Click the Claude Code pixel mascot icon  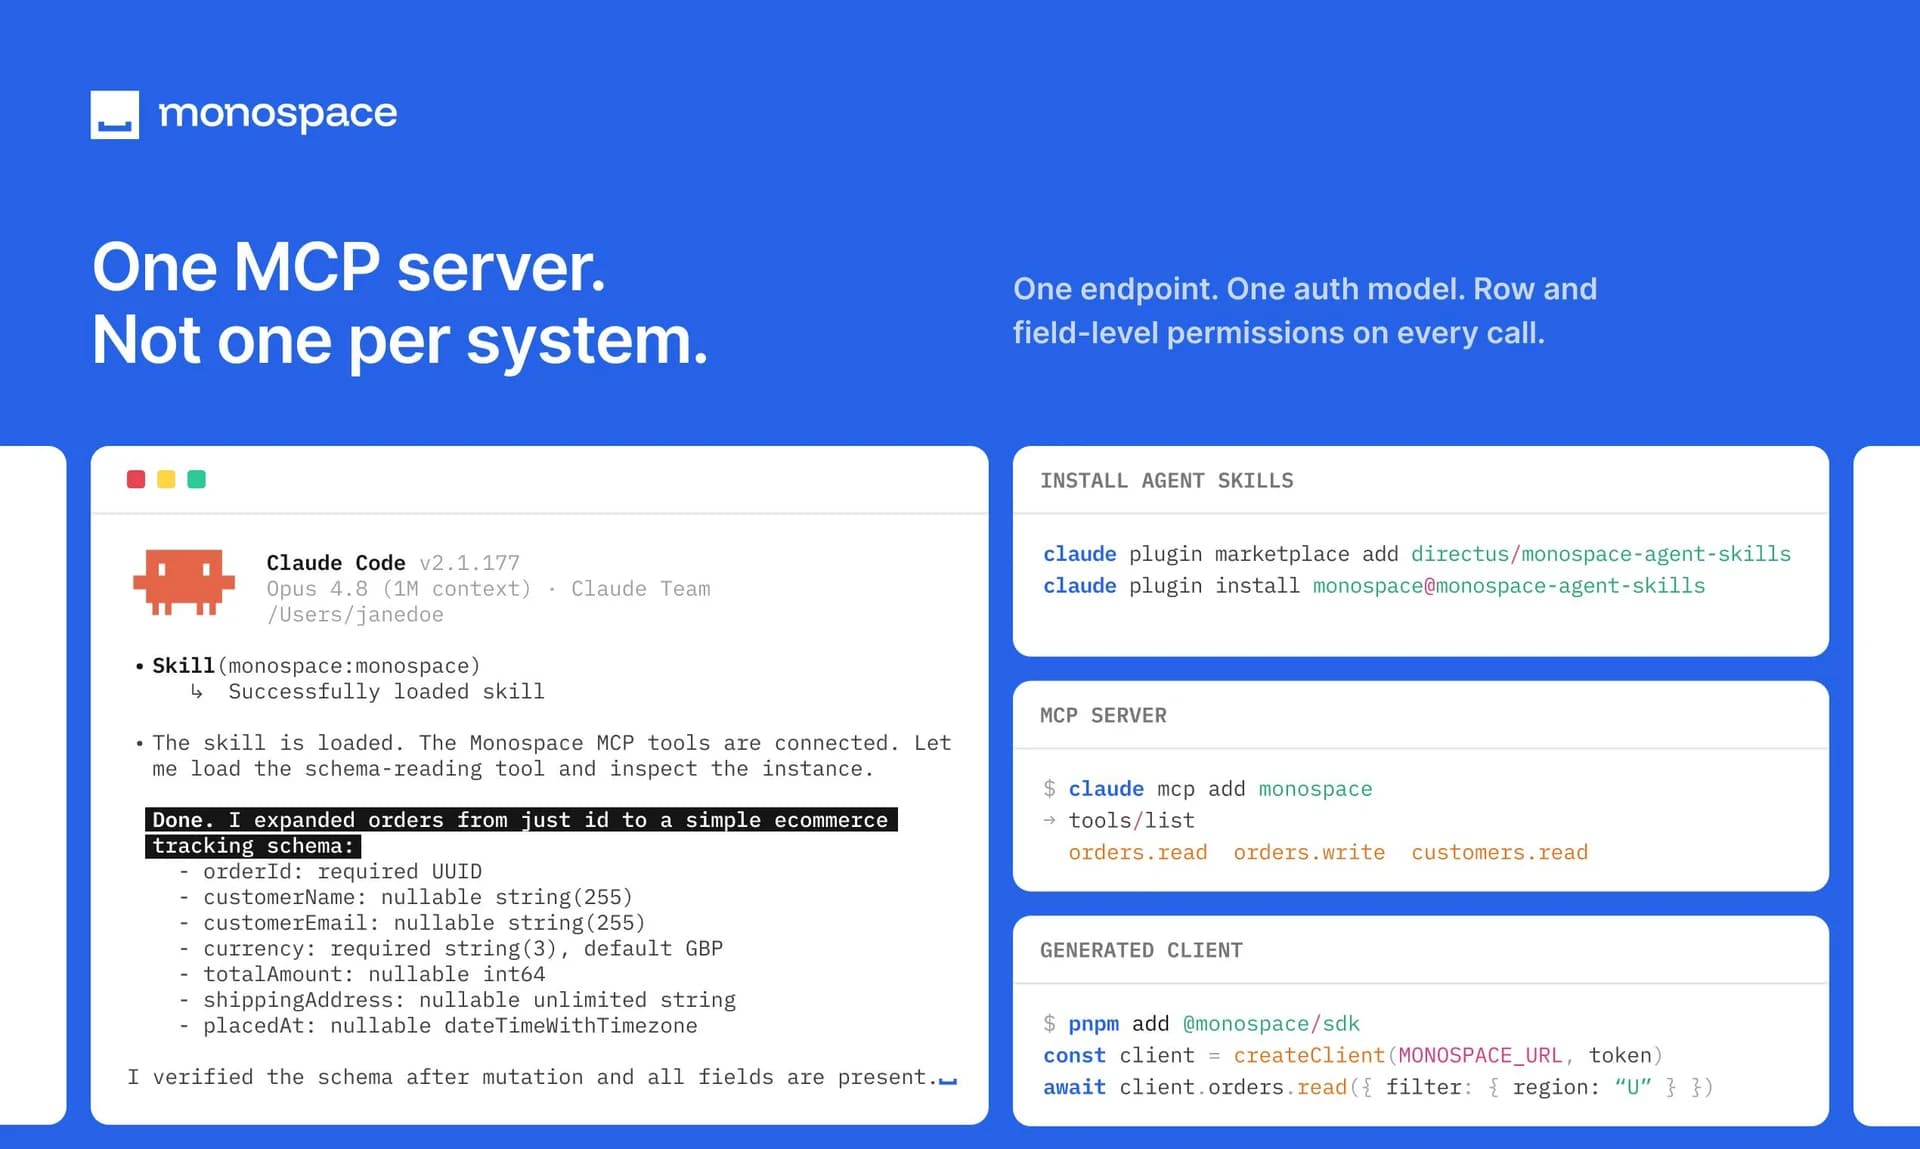(184, 582)
